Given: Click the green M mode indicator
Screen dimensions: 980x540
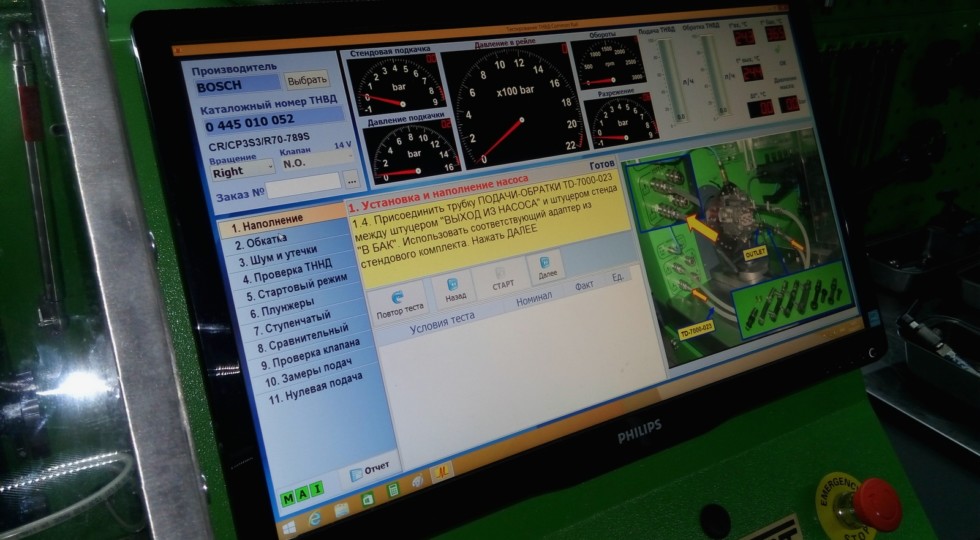Looking at the screenshot, I should [288, 498].
